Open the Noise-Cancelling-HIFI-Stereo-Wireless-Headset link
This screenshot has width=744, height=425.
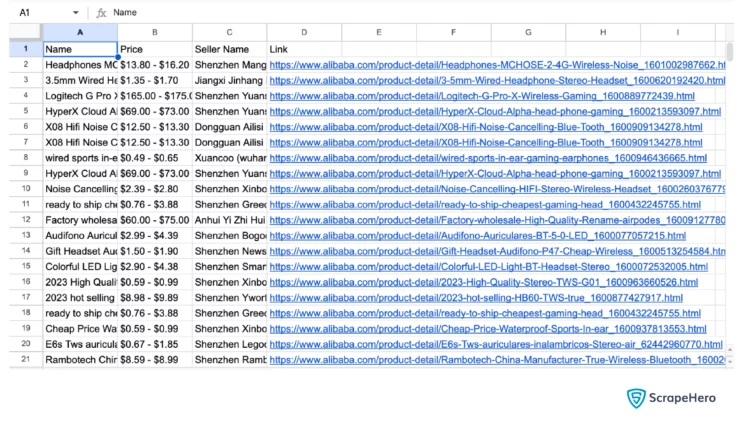click(x=497, y=189)
